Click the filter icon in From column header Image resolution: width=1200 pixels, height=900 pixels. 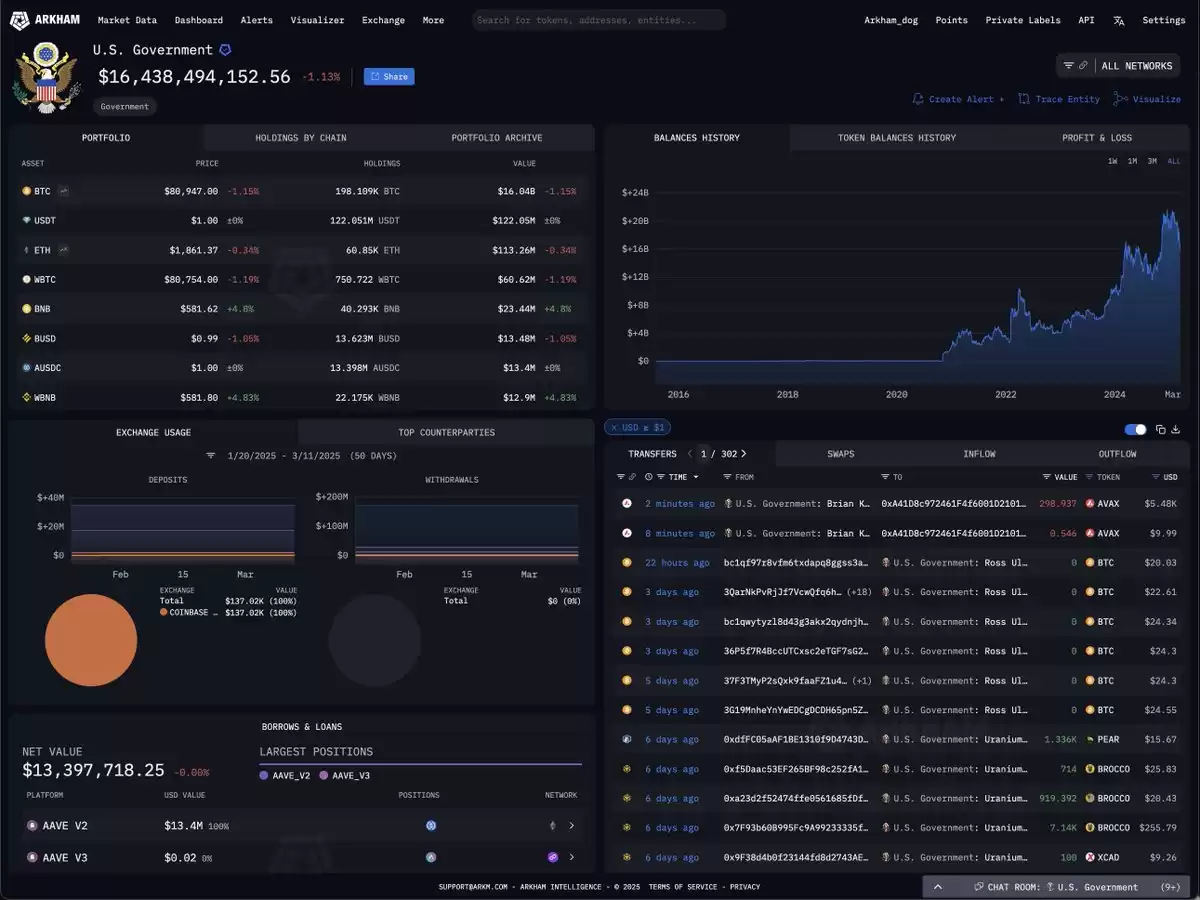(x=727, y=477)
